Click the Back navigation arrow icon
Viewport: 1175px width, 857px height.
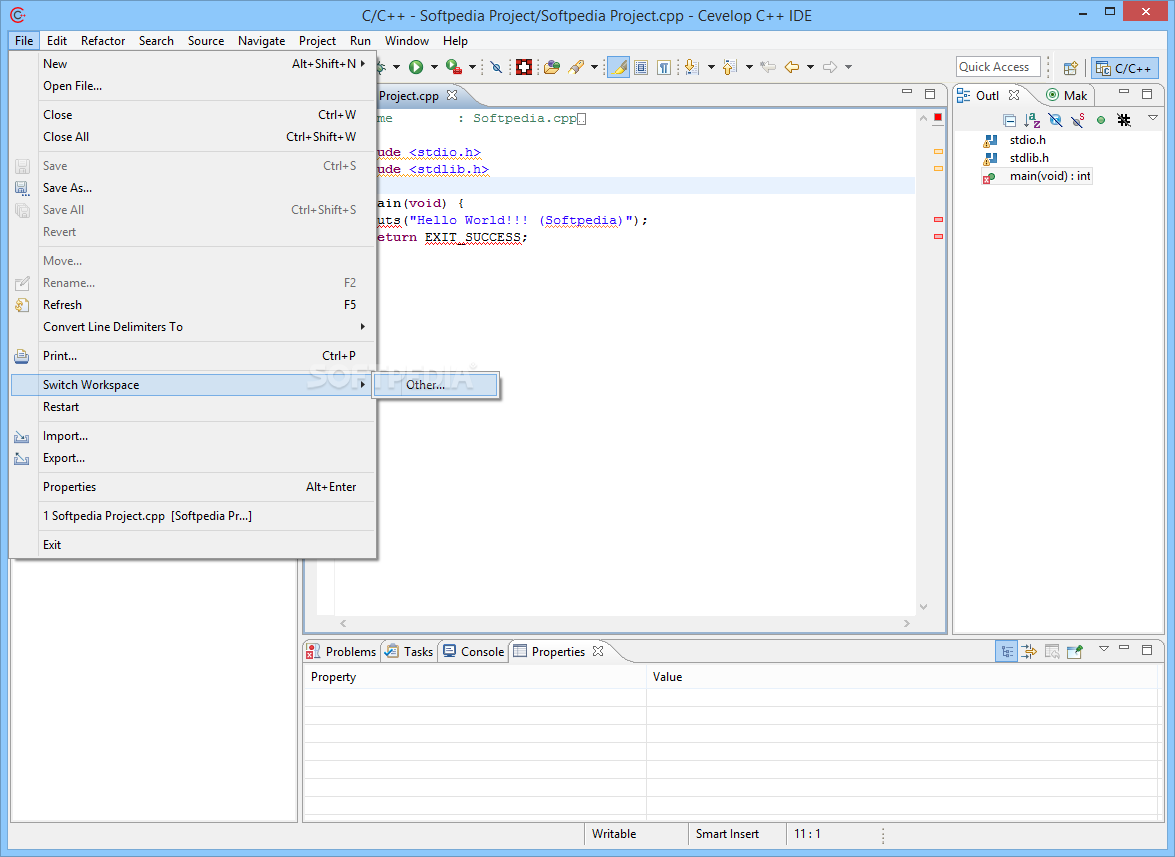[x=792, y=67]
